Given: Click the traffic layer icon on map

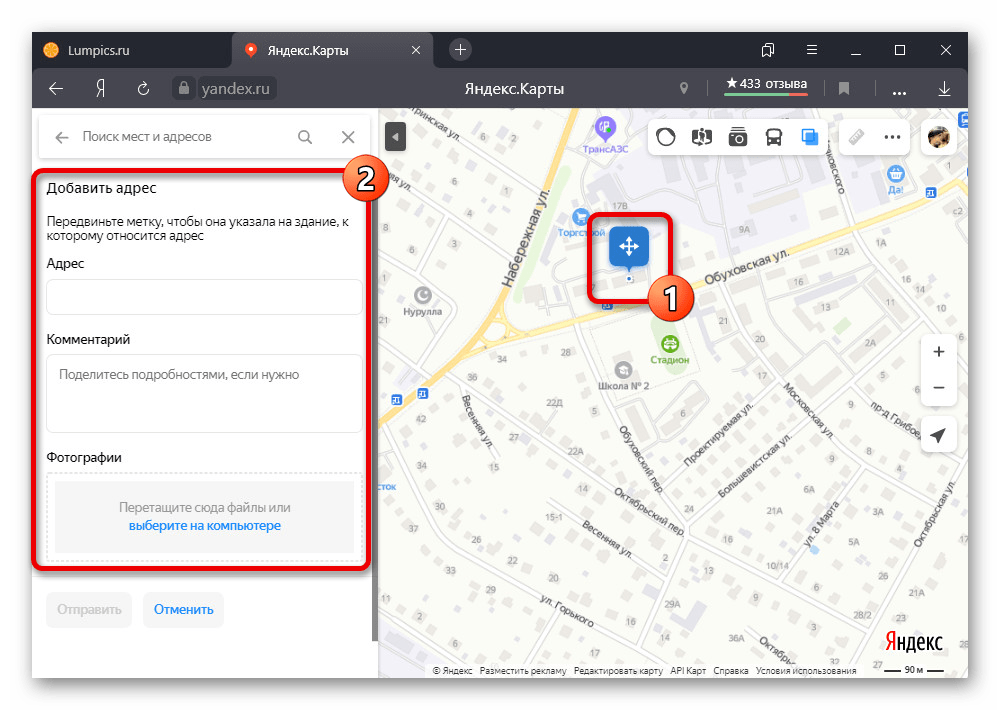Looking at the screenshot, I should 667,137.
